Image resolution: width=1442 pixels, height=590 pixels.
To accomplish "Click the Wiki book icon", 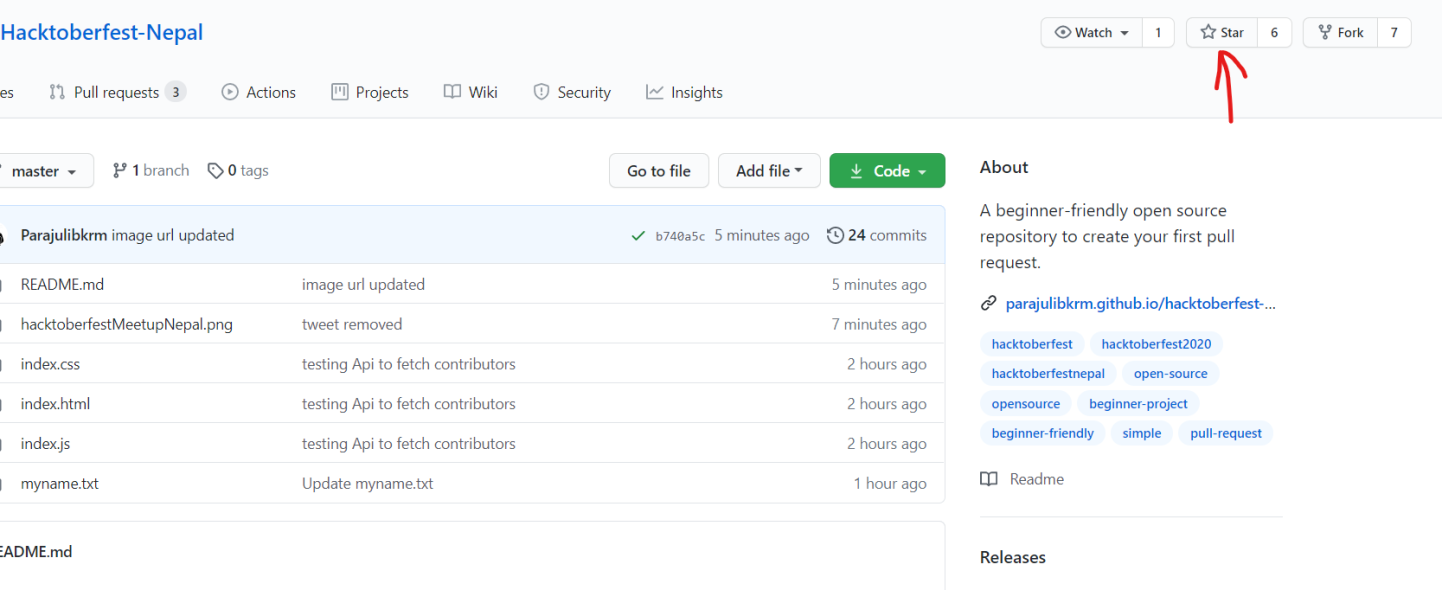I will 453,92.
